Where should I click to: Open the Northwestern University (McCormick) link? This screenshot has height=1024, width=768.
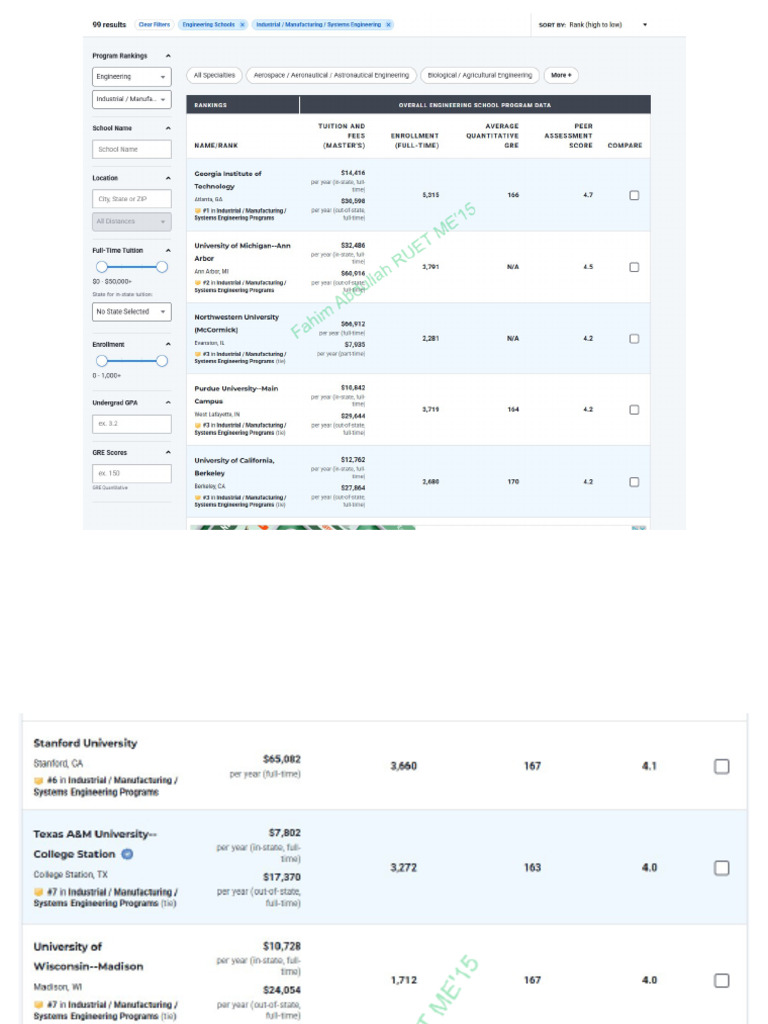point(236,323)
